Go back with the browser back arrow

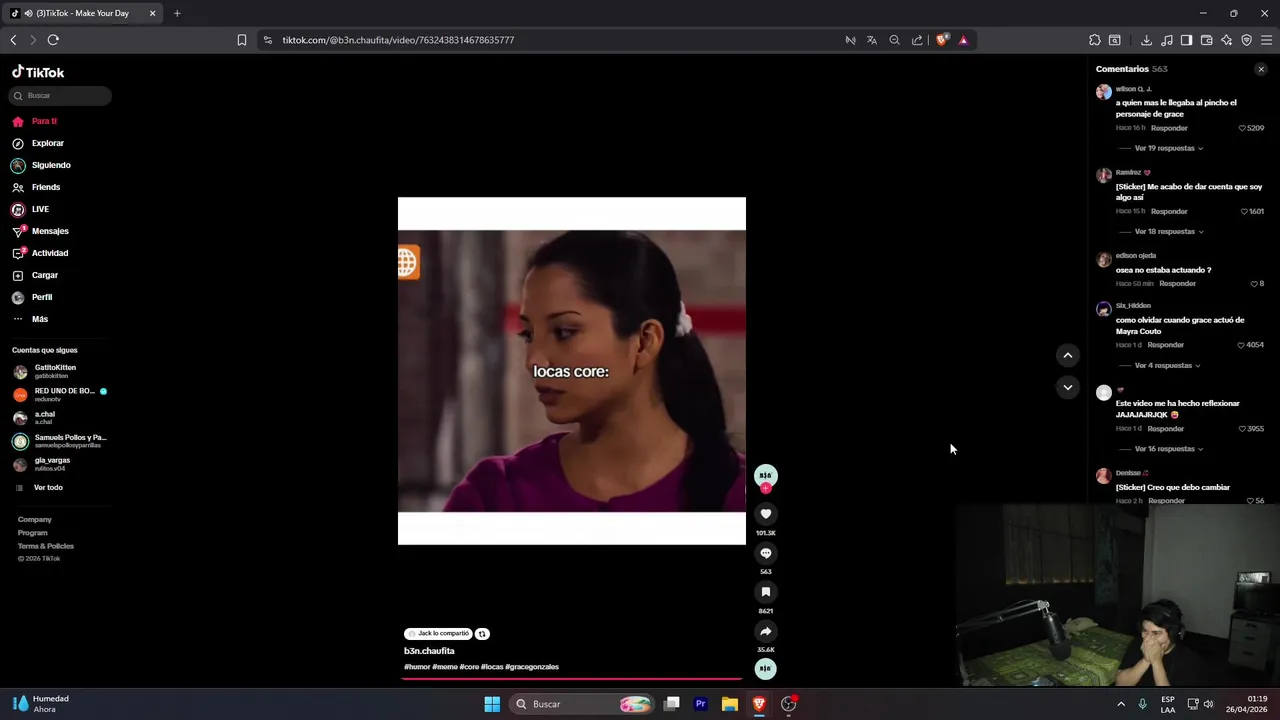13,40
